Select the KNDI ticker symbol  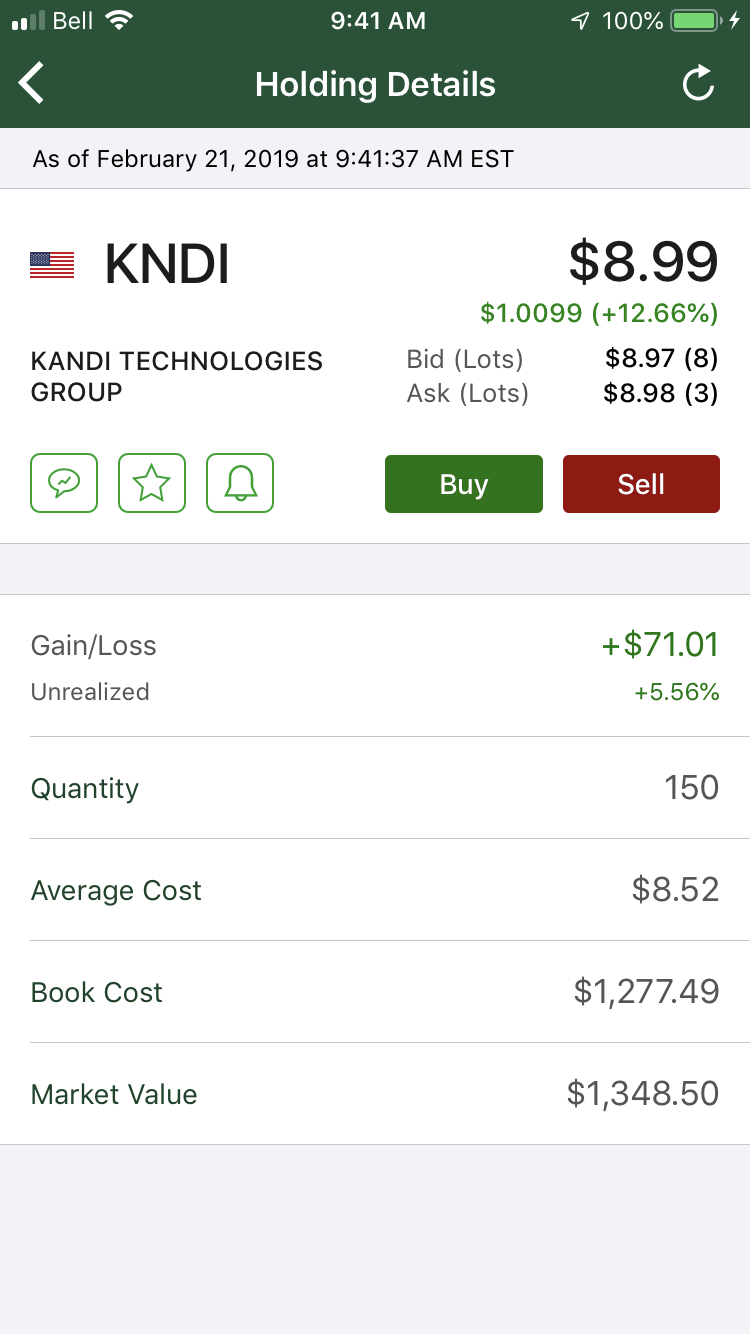coord(167,265)
